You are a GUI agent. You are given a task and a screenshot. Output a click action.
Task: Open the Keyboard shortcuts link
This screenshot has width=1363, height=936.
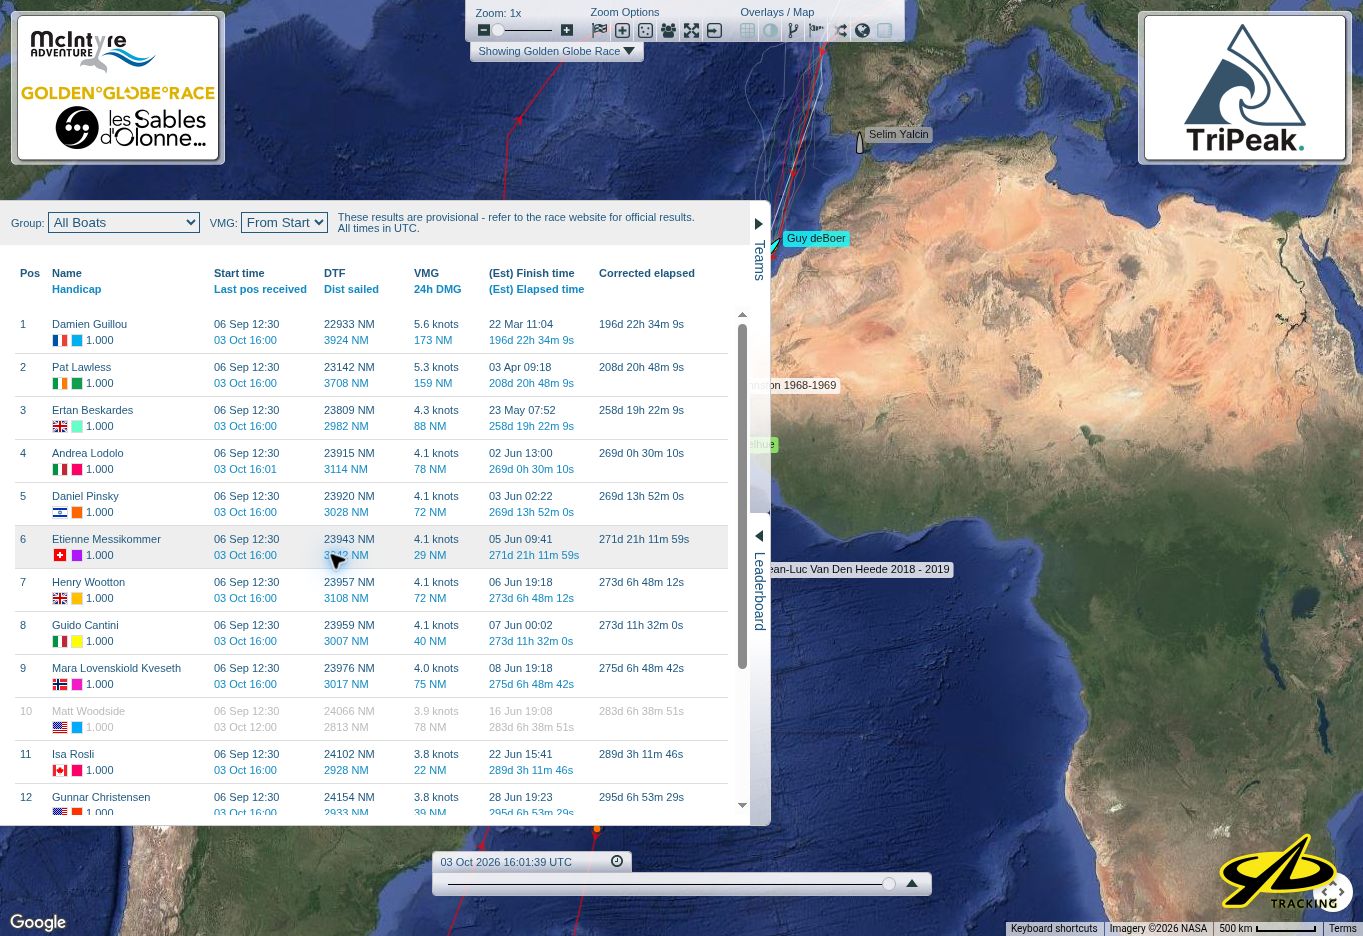tap(1054, 928)
